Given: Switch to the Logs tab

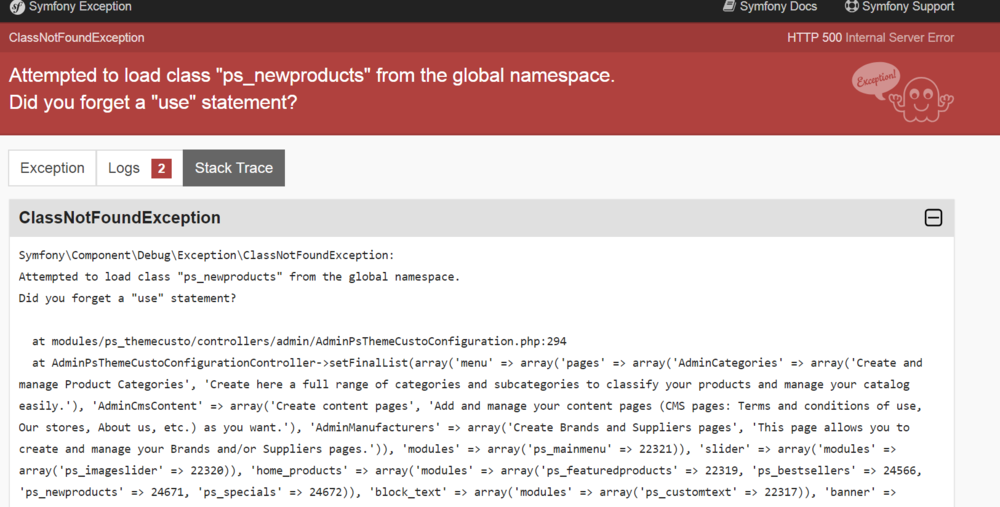Looking at the screenshot, I should click(x=139, y=168).
